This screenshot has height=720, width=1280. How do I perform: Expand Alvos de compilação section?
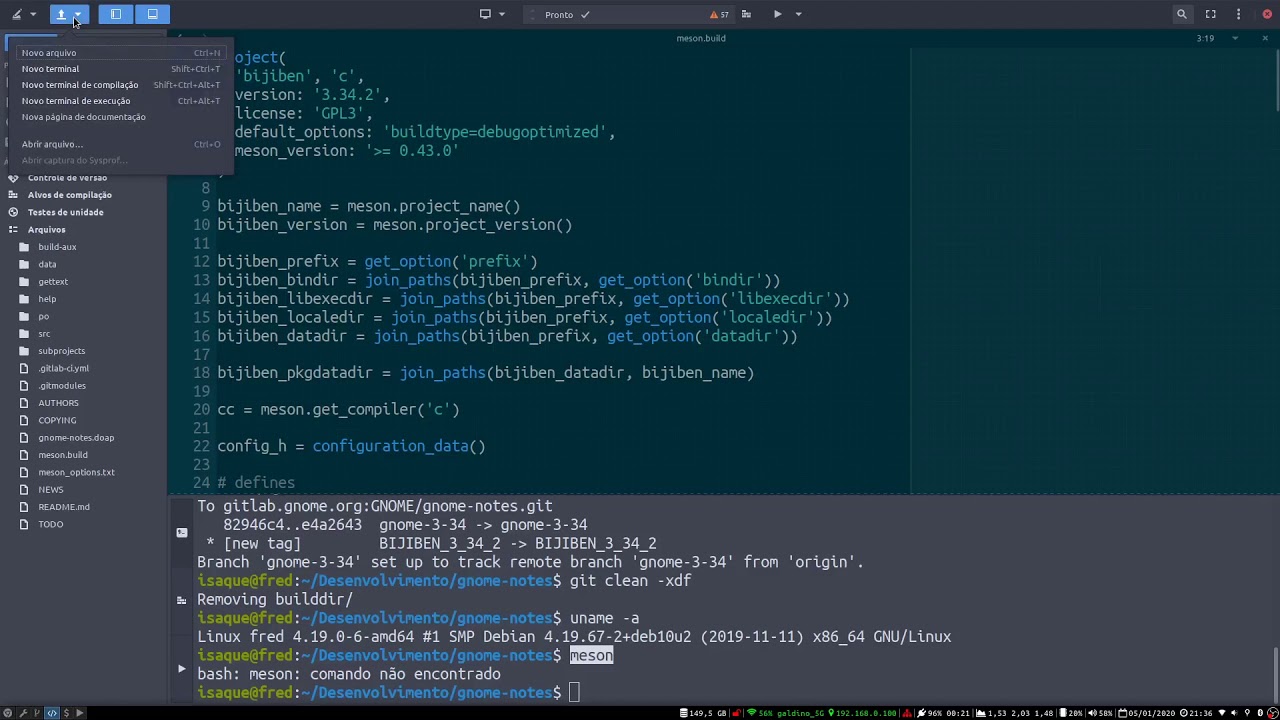coord(69,195)
